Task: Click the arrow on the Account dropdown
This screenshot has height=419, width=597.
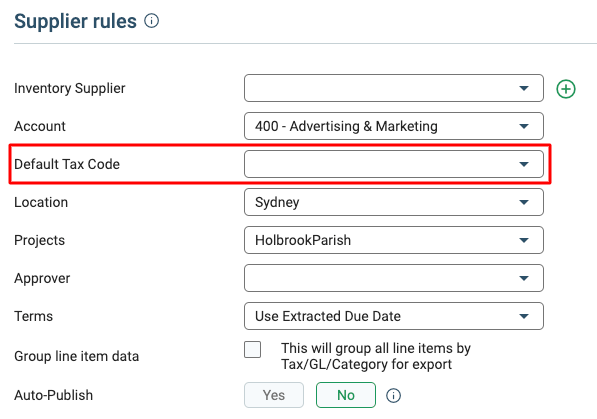Action: tap(524, 126)
